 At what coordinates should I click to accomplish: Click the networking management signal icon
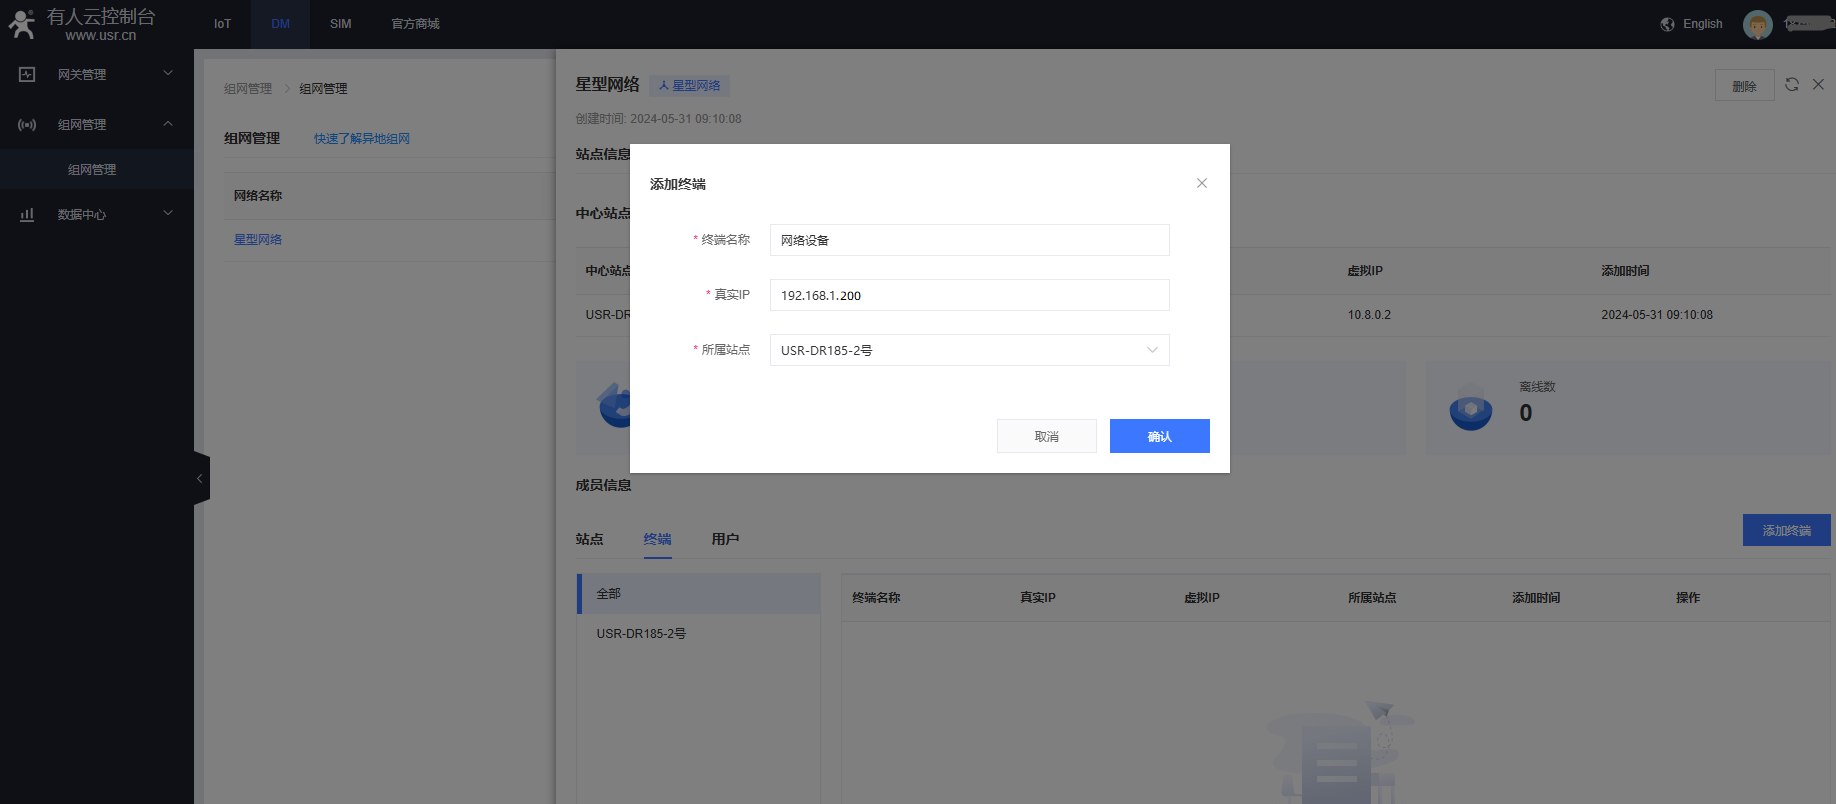tap(27, 125)
